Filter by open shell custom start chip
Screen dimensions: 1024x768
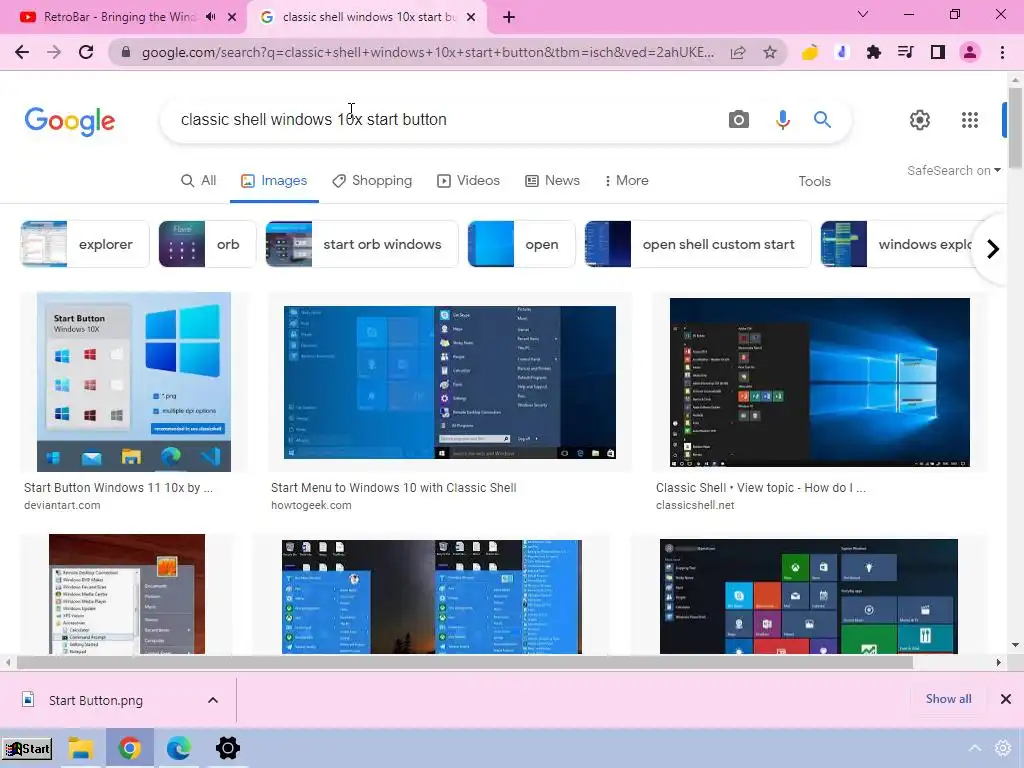pyautogui.click(x=697, y=244)
